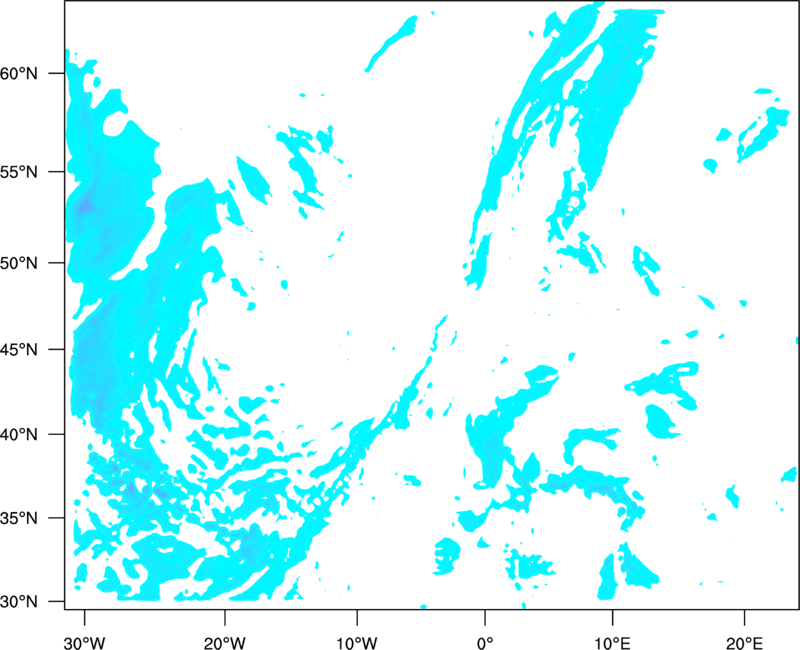Click the 10°E longitude label
This screenshot has height=650, width=800.
pyautogui.click(x=613, y=643)
